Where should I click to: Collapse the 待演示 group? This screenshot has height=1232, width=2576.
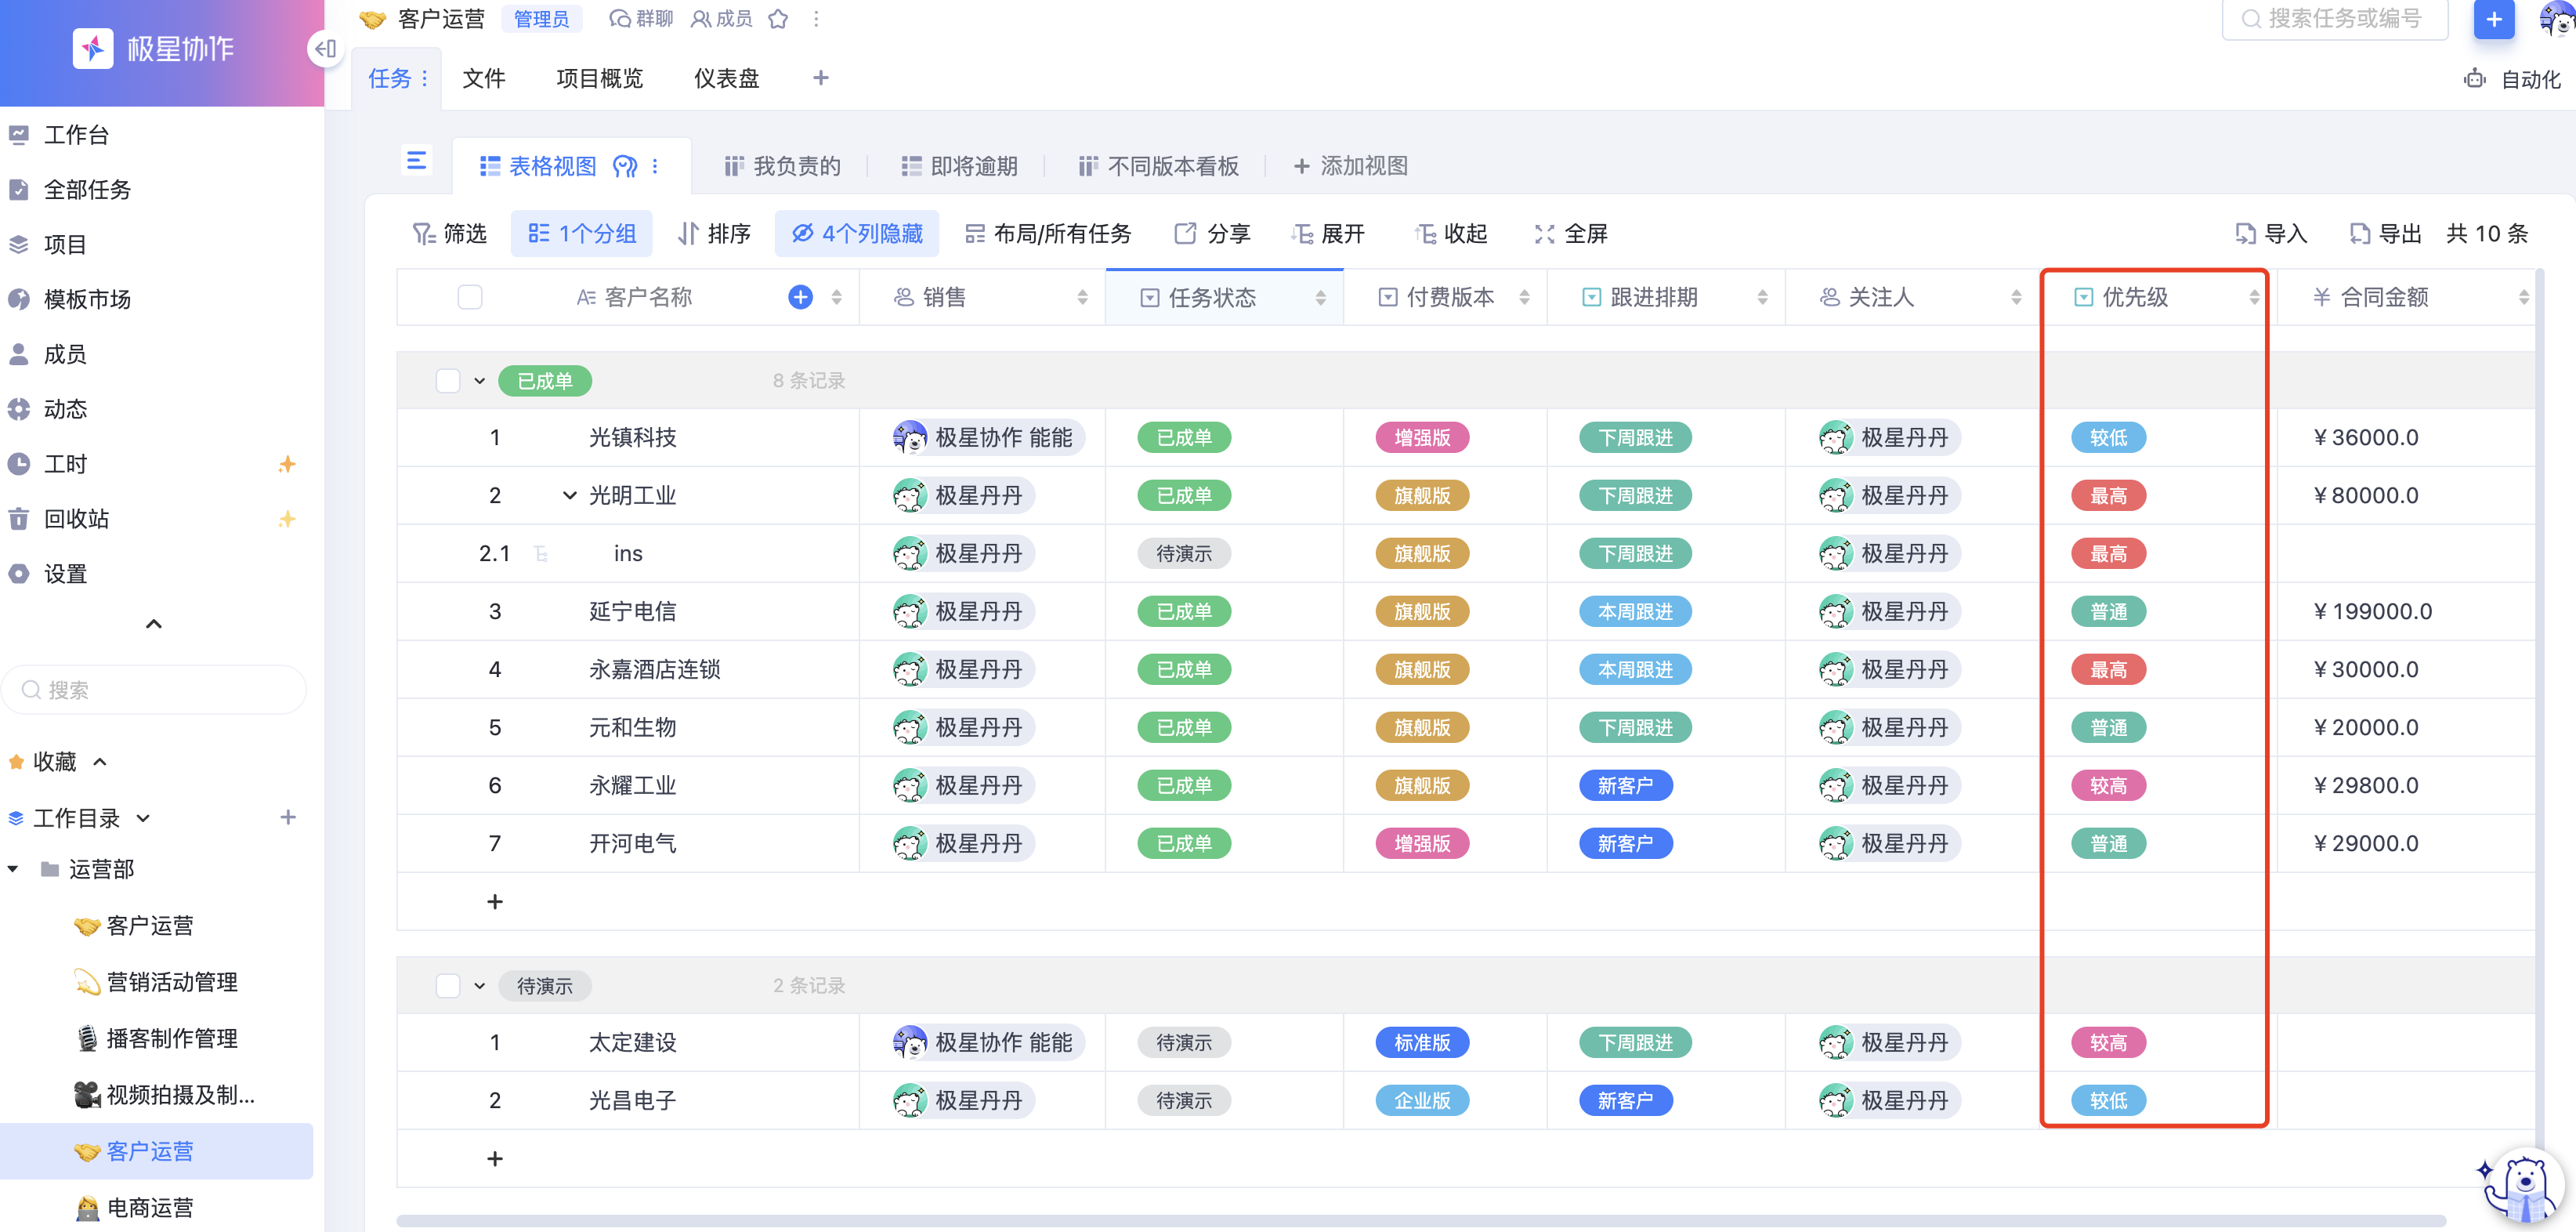point(480,986)
